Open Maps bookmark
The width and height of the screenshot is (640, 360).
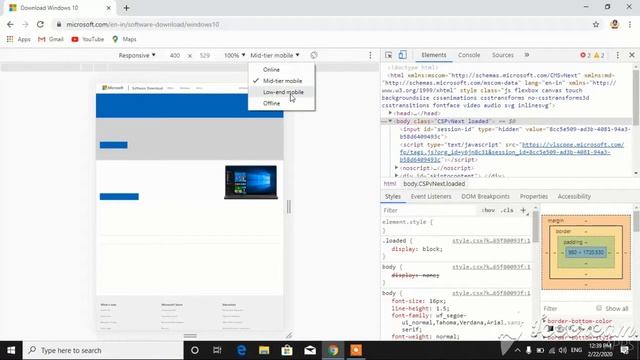point(124,39)
